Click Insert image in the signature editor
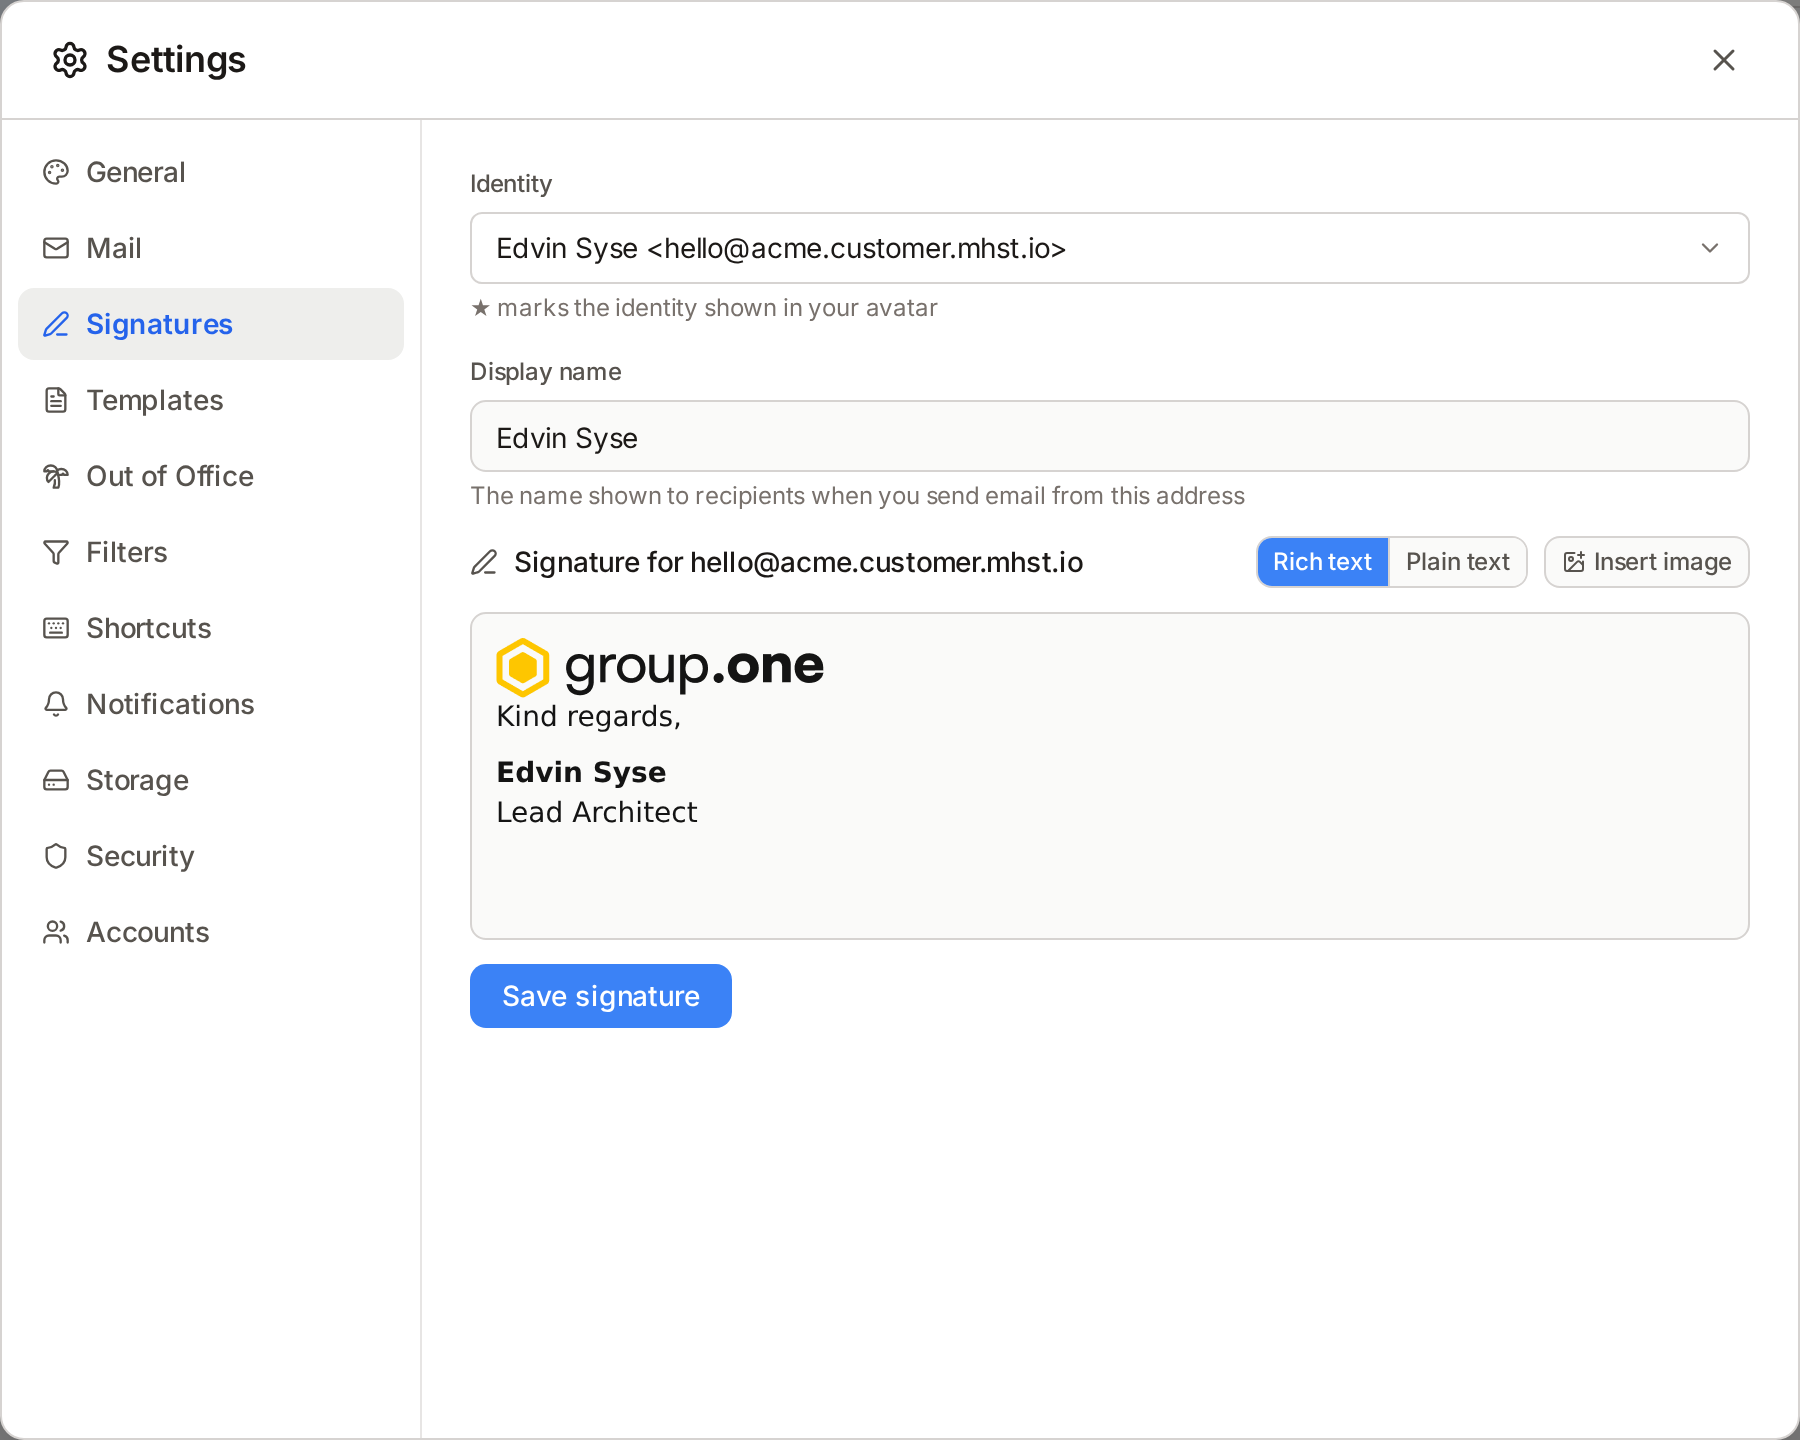The width and height of the screenshot is (1800, 1440). tap(1646, 562)
